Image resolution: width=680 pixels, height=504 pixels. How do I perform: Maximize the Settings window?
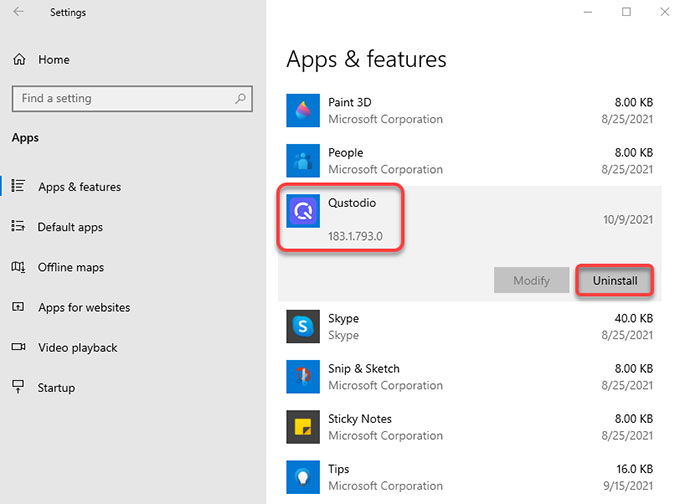(626, 12)
